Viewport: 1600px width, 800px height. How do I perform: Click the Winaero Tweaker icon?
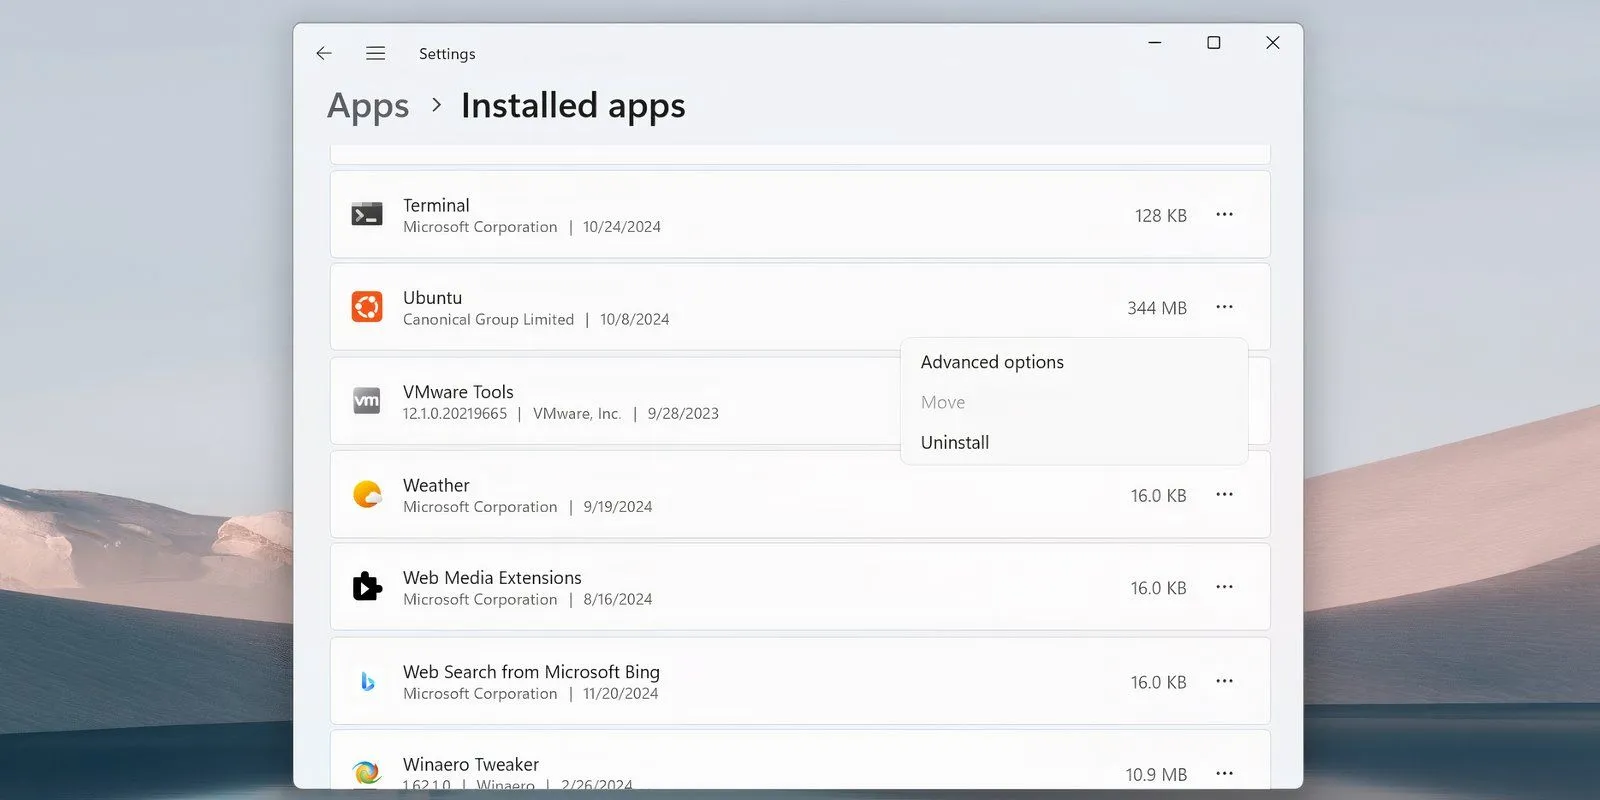coord(367,772)
